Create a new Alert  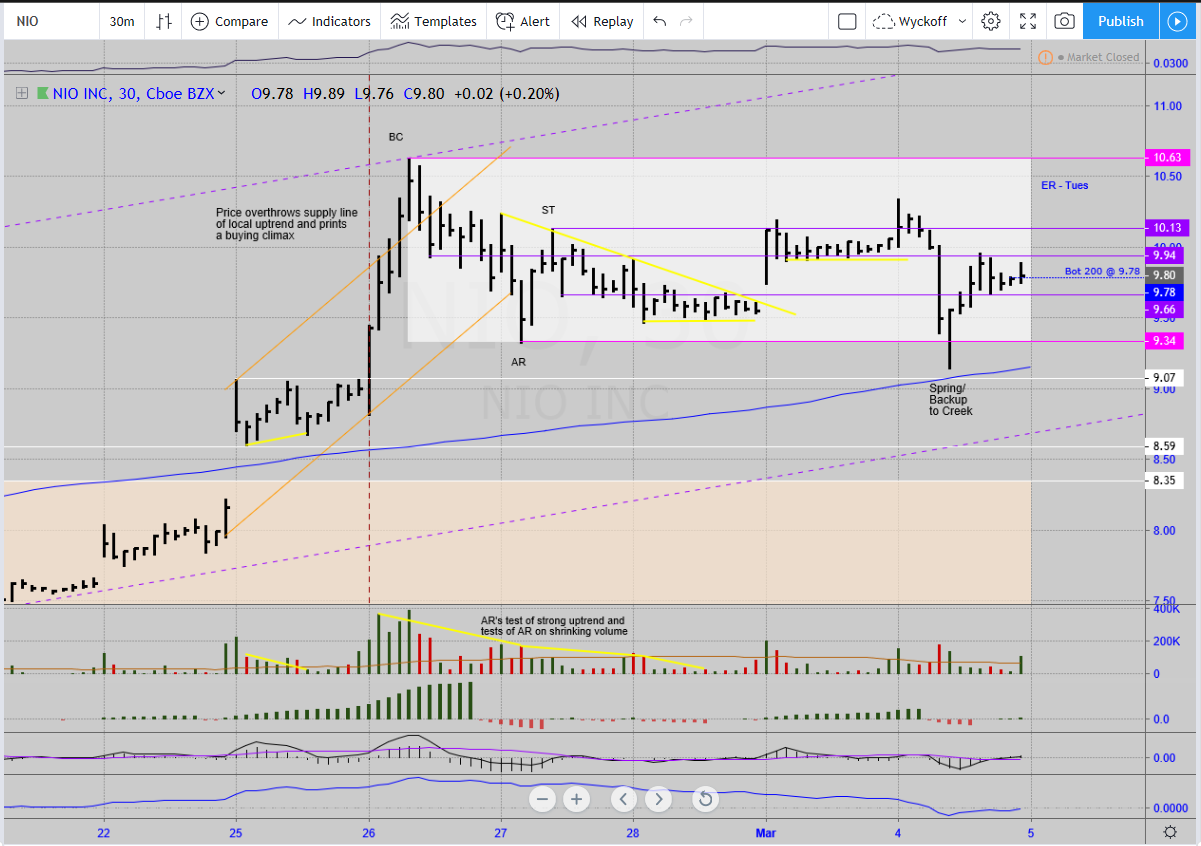point(523,21)
